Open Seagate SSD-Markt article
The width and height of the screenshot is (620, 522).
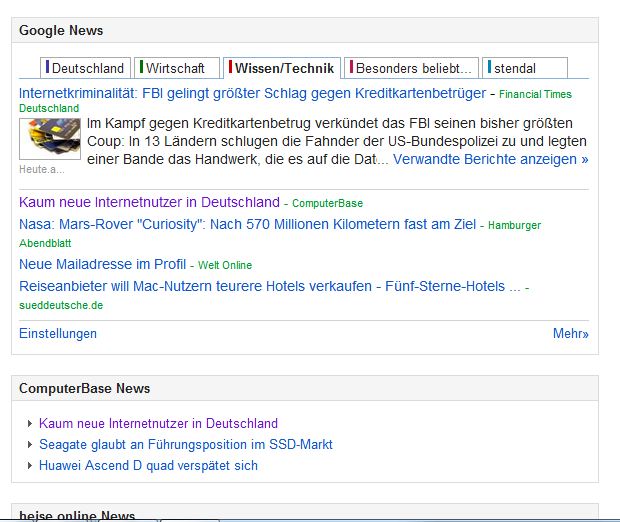pos(186,444)
